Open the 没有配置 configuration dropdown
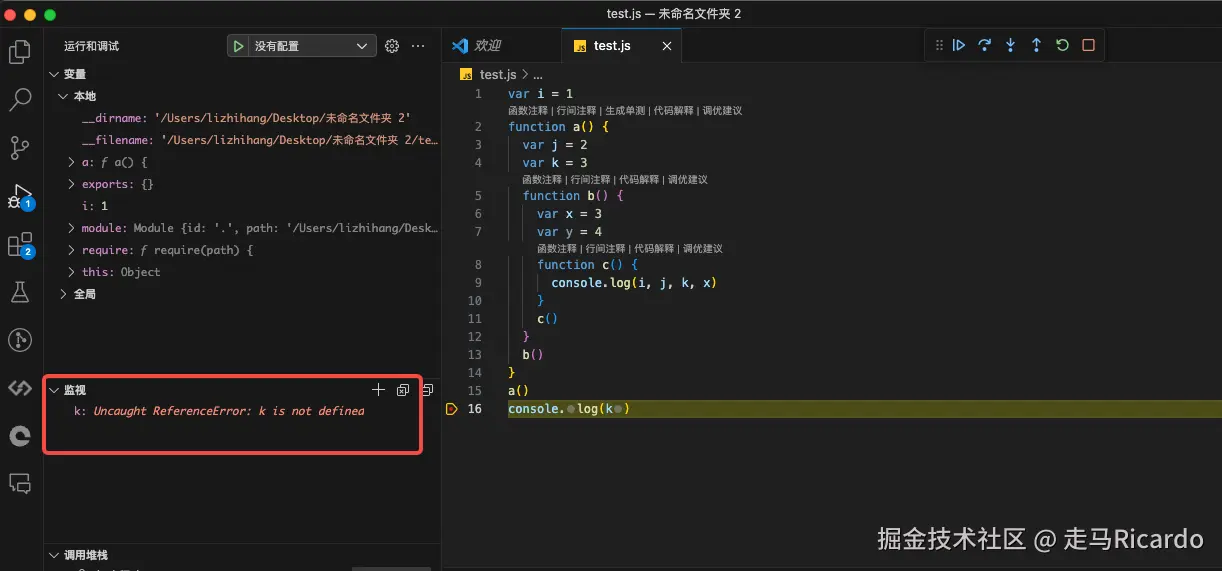Screen dimensions: 1222x571 pyautogui.click(x=312, y=46)
